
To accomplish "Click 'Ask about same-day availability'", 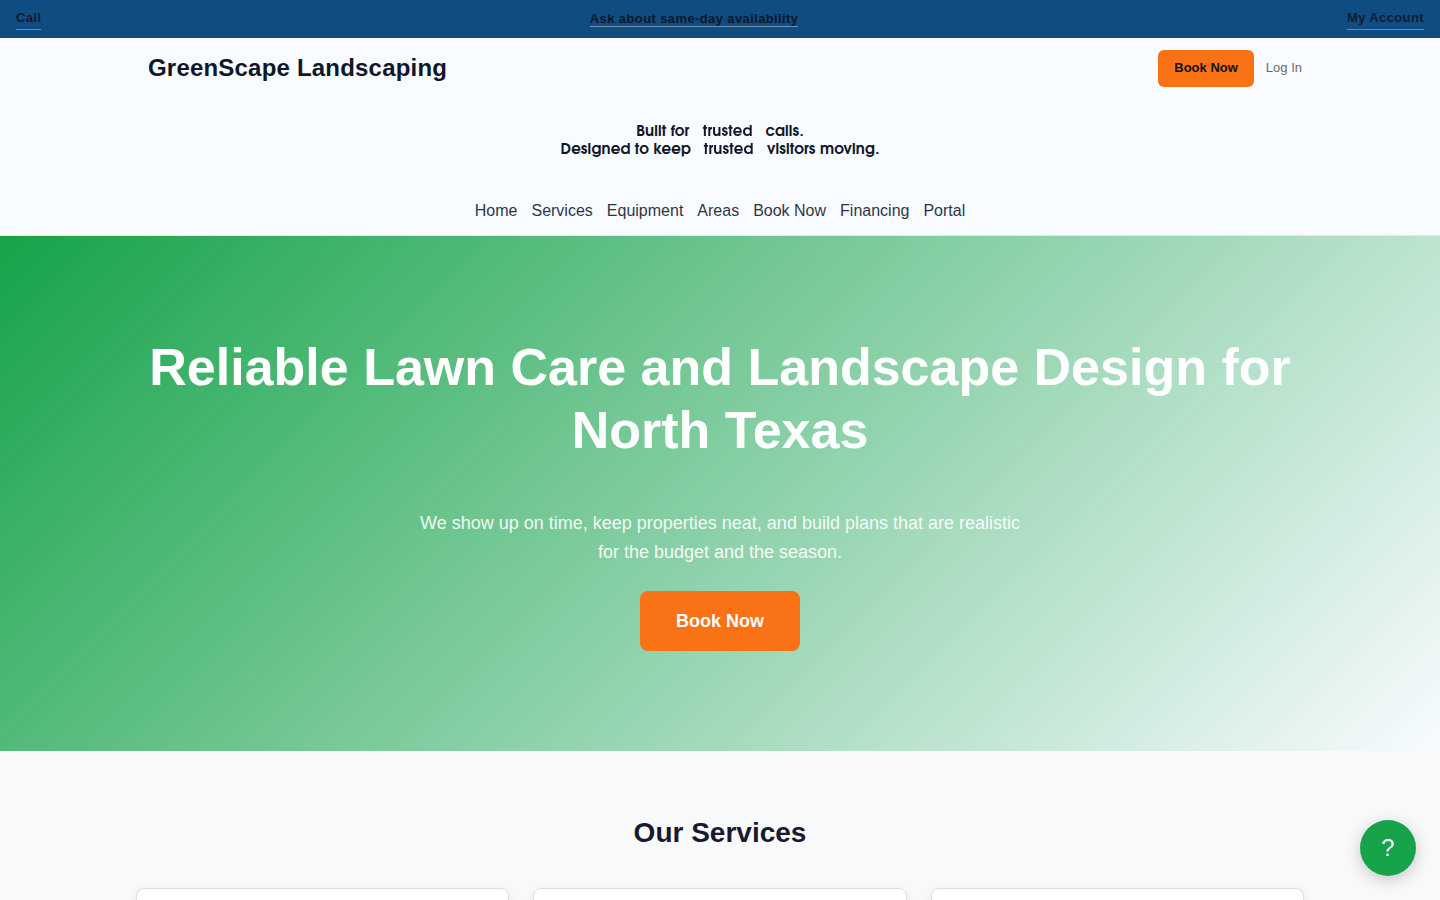I will pos(693,18).
